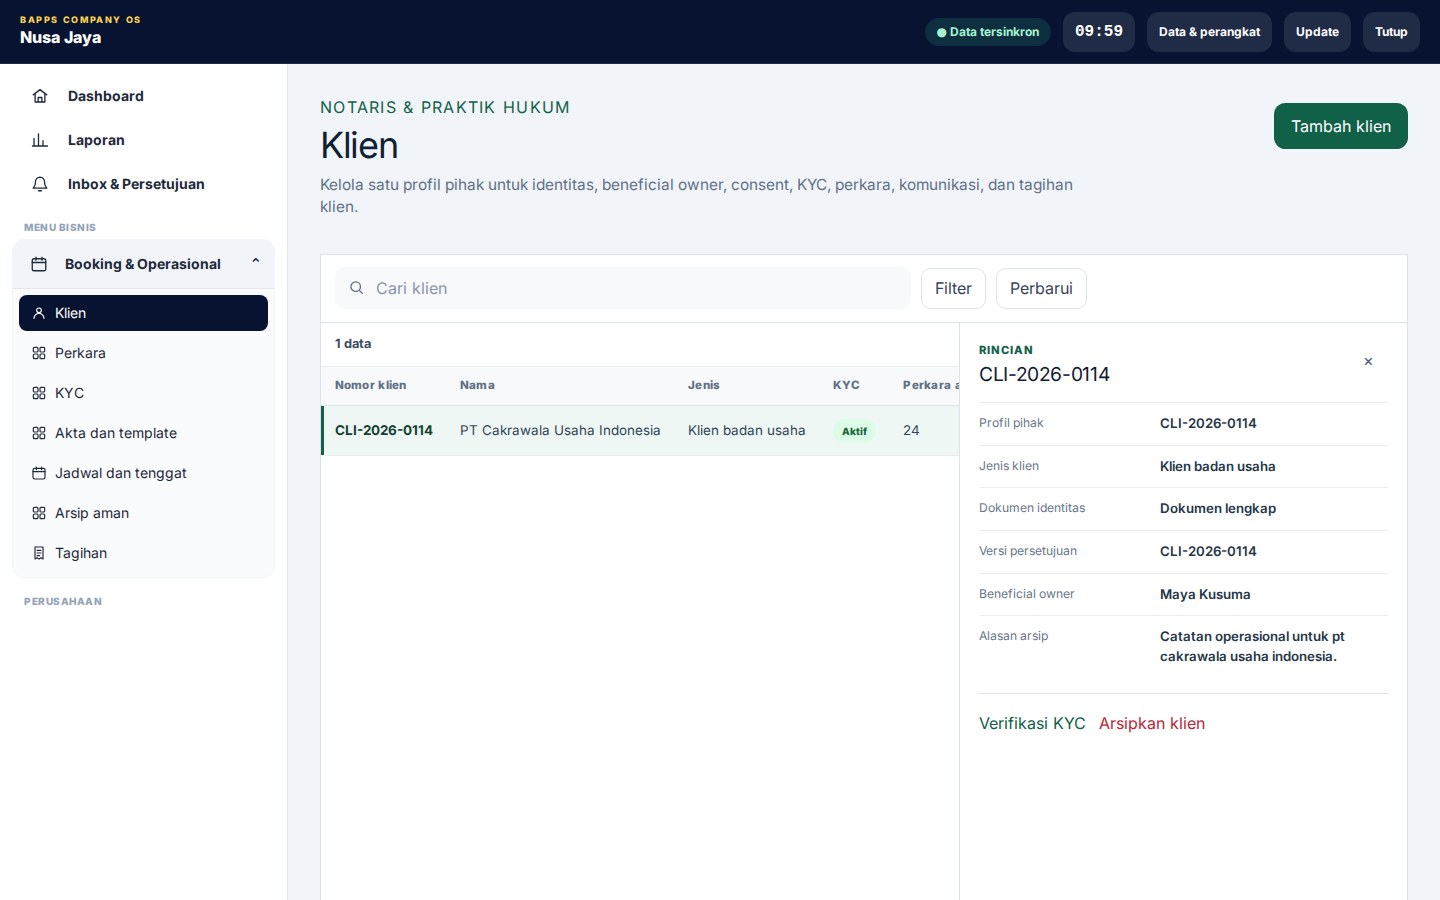The width and height of the screenshot is (1440, 900).
Task: Open the Tagihan page
Action: [143, 553]
